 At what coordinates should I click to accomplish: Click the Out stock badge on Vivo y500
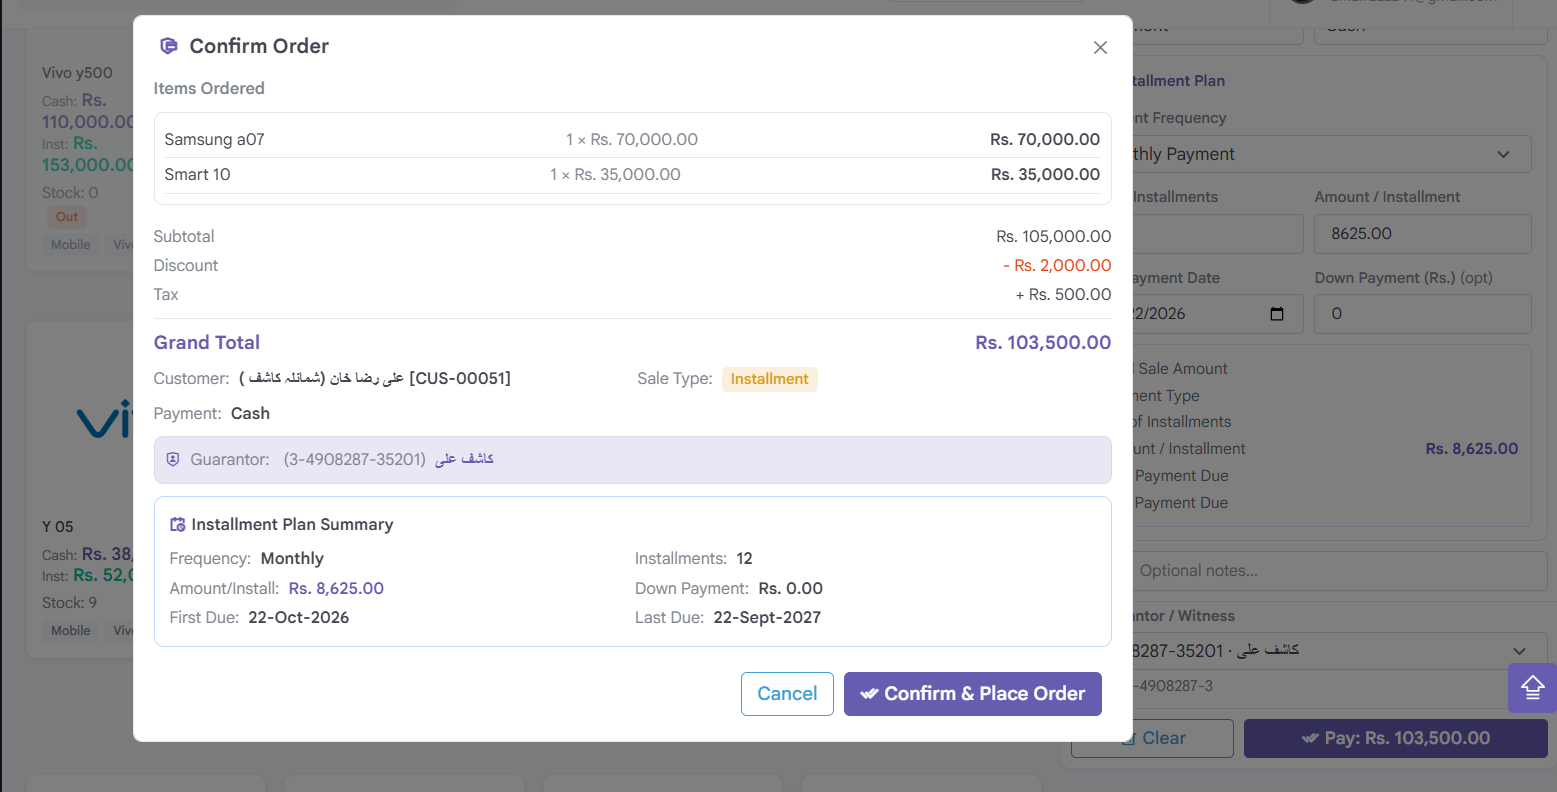67,217
